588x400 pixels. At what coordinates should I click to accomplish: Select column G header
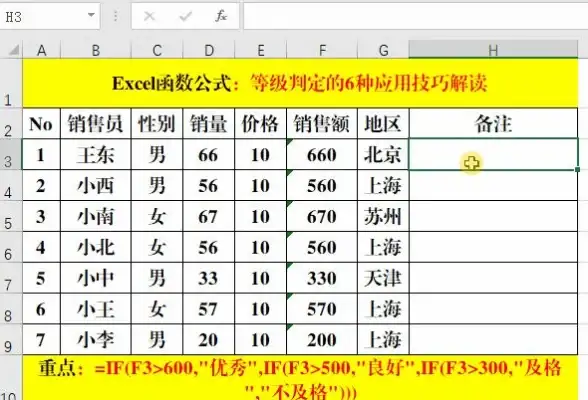pos(383,50)
